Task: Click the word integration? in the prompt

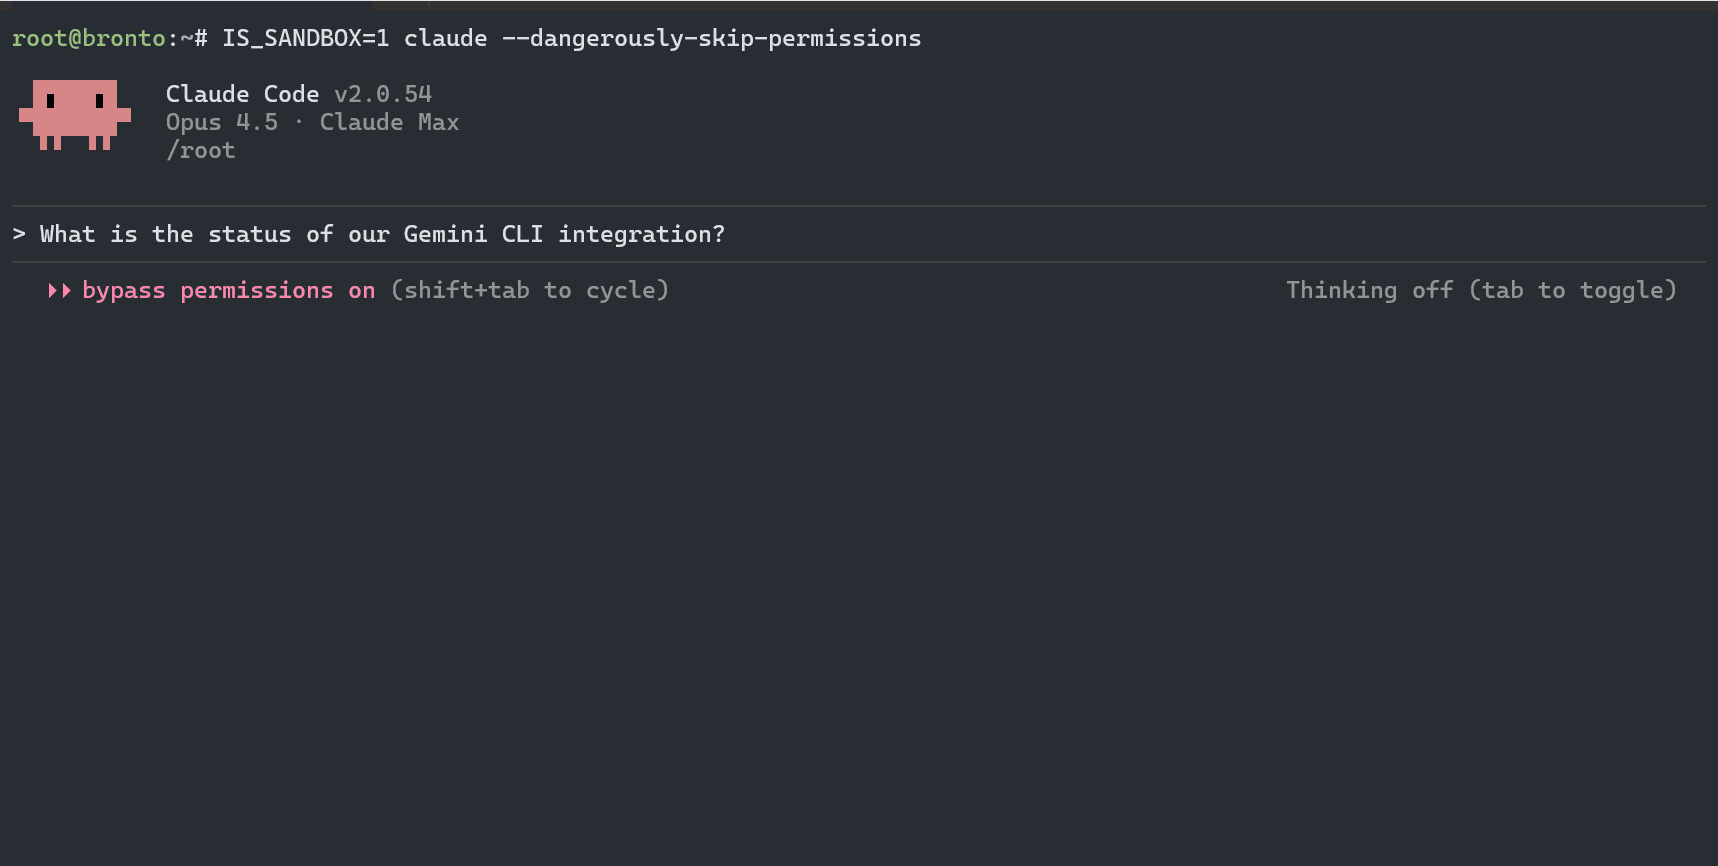Action: (x=641, y=234)
